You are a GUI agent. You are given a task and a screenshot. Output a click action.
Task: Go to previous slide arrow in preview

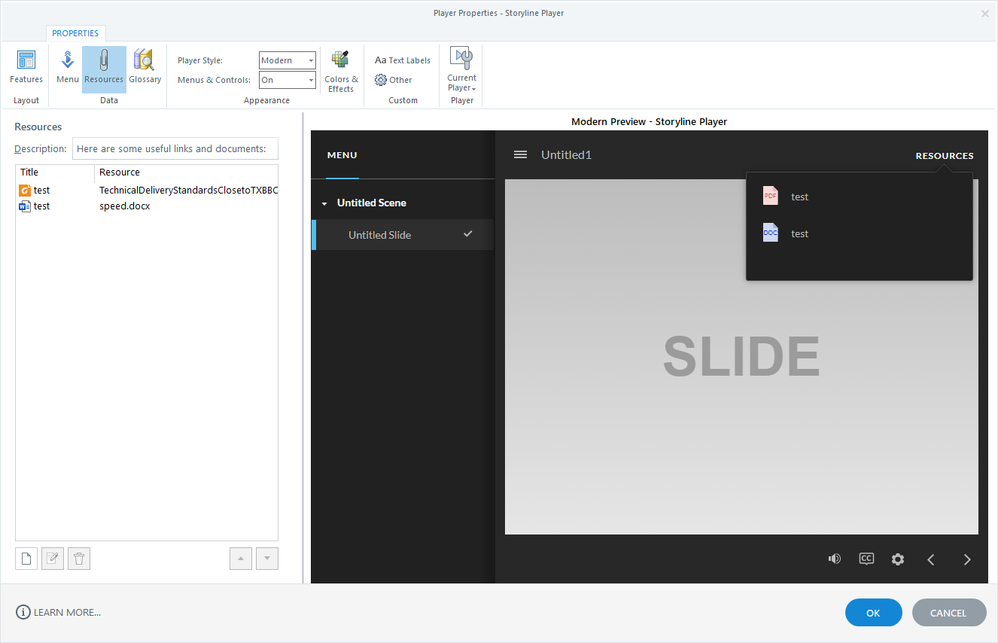(931, 560)
